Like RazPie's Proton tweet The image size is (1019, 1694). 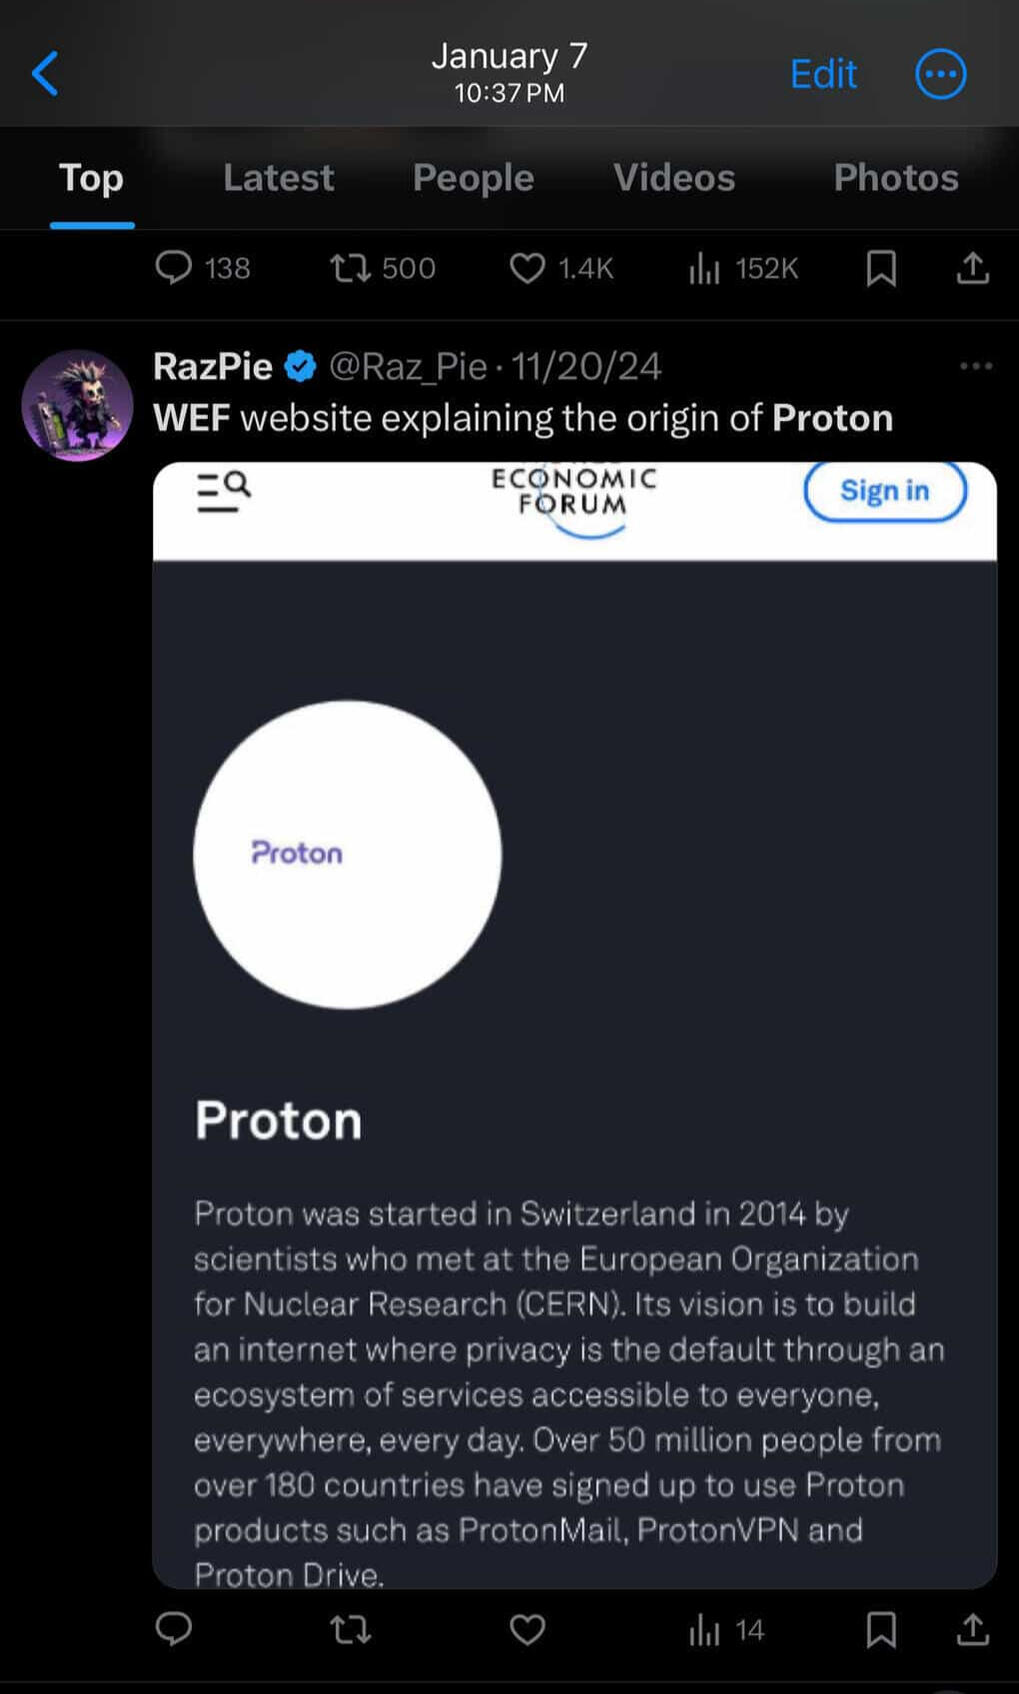coord(527,1630)
